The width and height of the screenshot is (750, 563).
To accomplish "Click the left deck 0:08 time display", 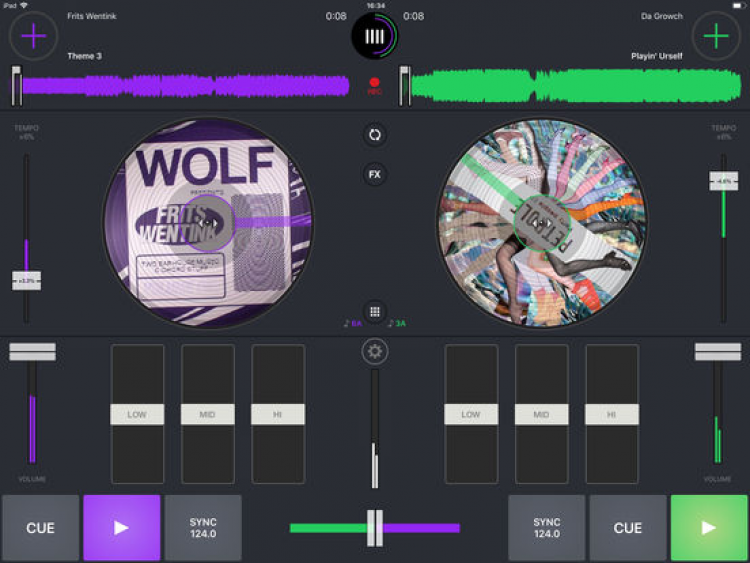I will (x=336, y=16).
